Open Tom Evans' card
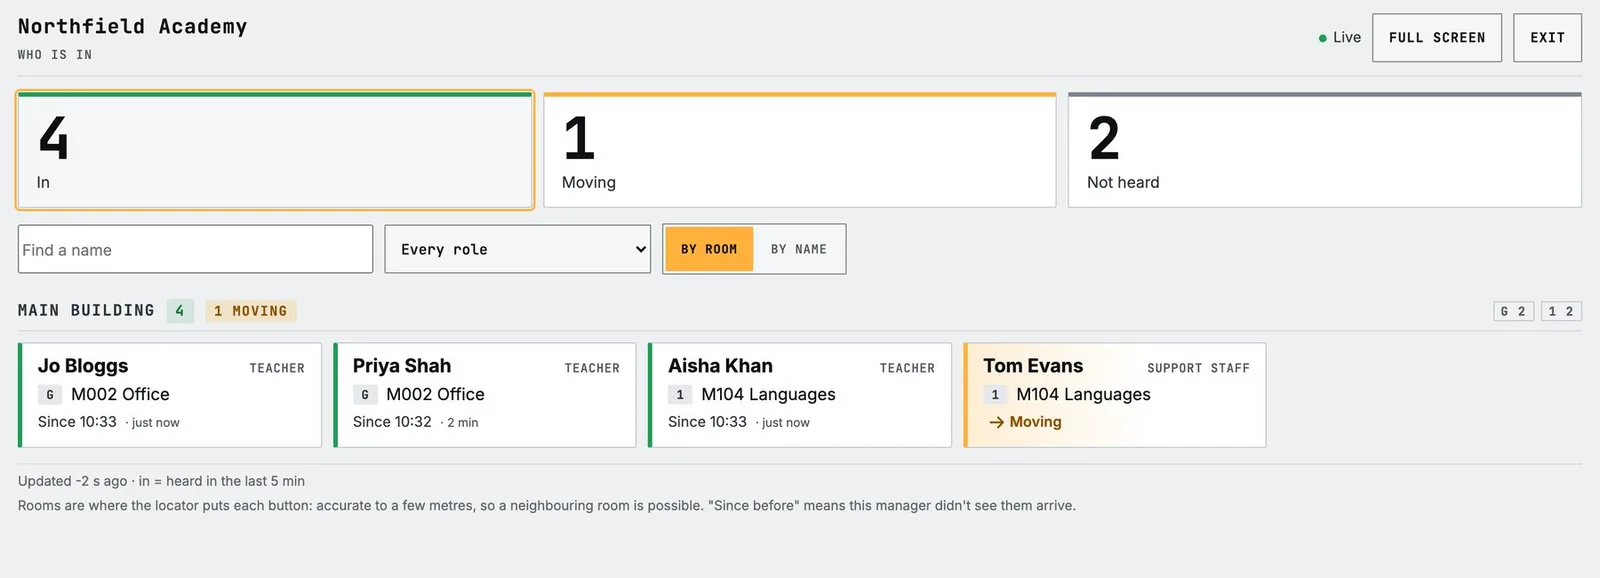This screenshot has width=1600, height=578. pos(1115,395)
